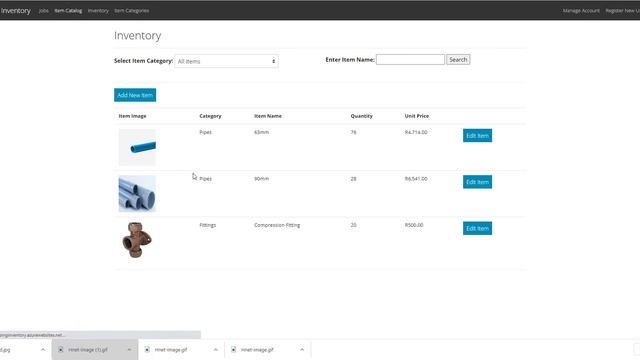Select the R6,541.00 unit price
Screen dimensions: 640x360
coord(416,179)
